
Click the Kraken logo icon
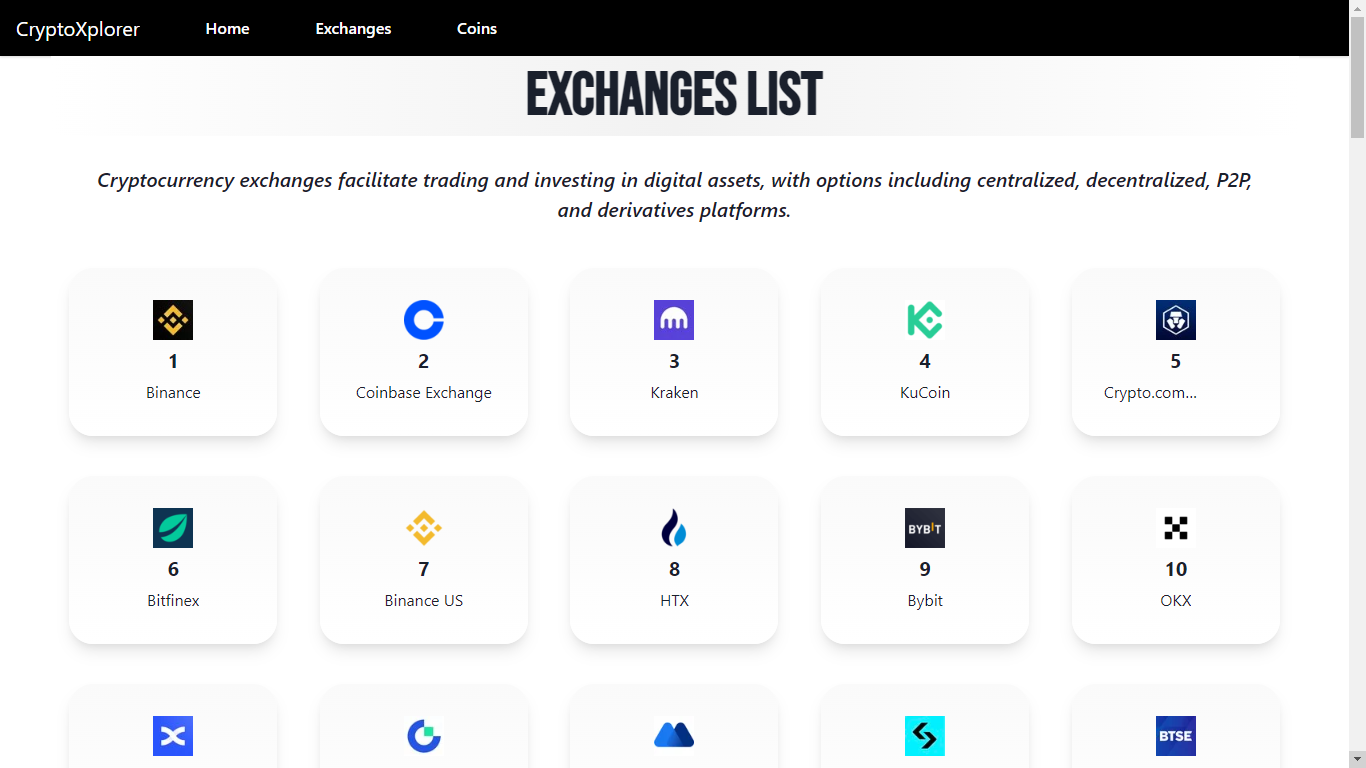[x=674, y=320]
